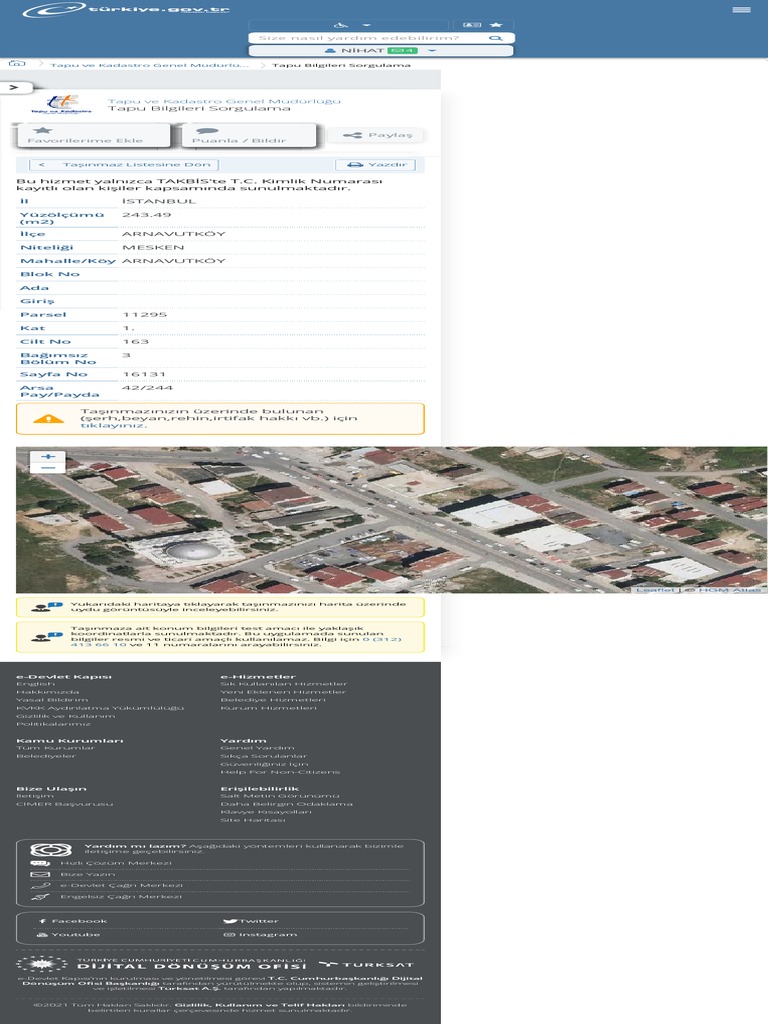The image size is (768, 1024).
Task: Click the search magnifier icon
Action: pyautogui.click(x=496, y=38)
